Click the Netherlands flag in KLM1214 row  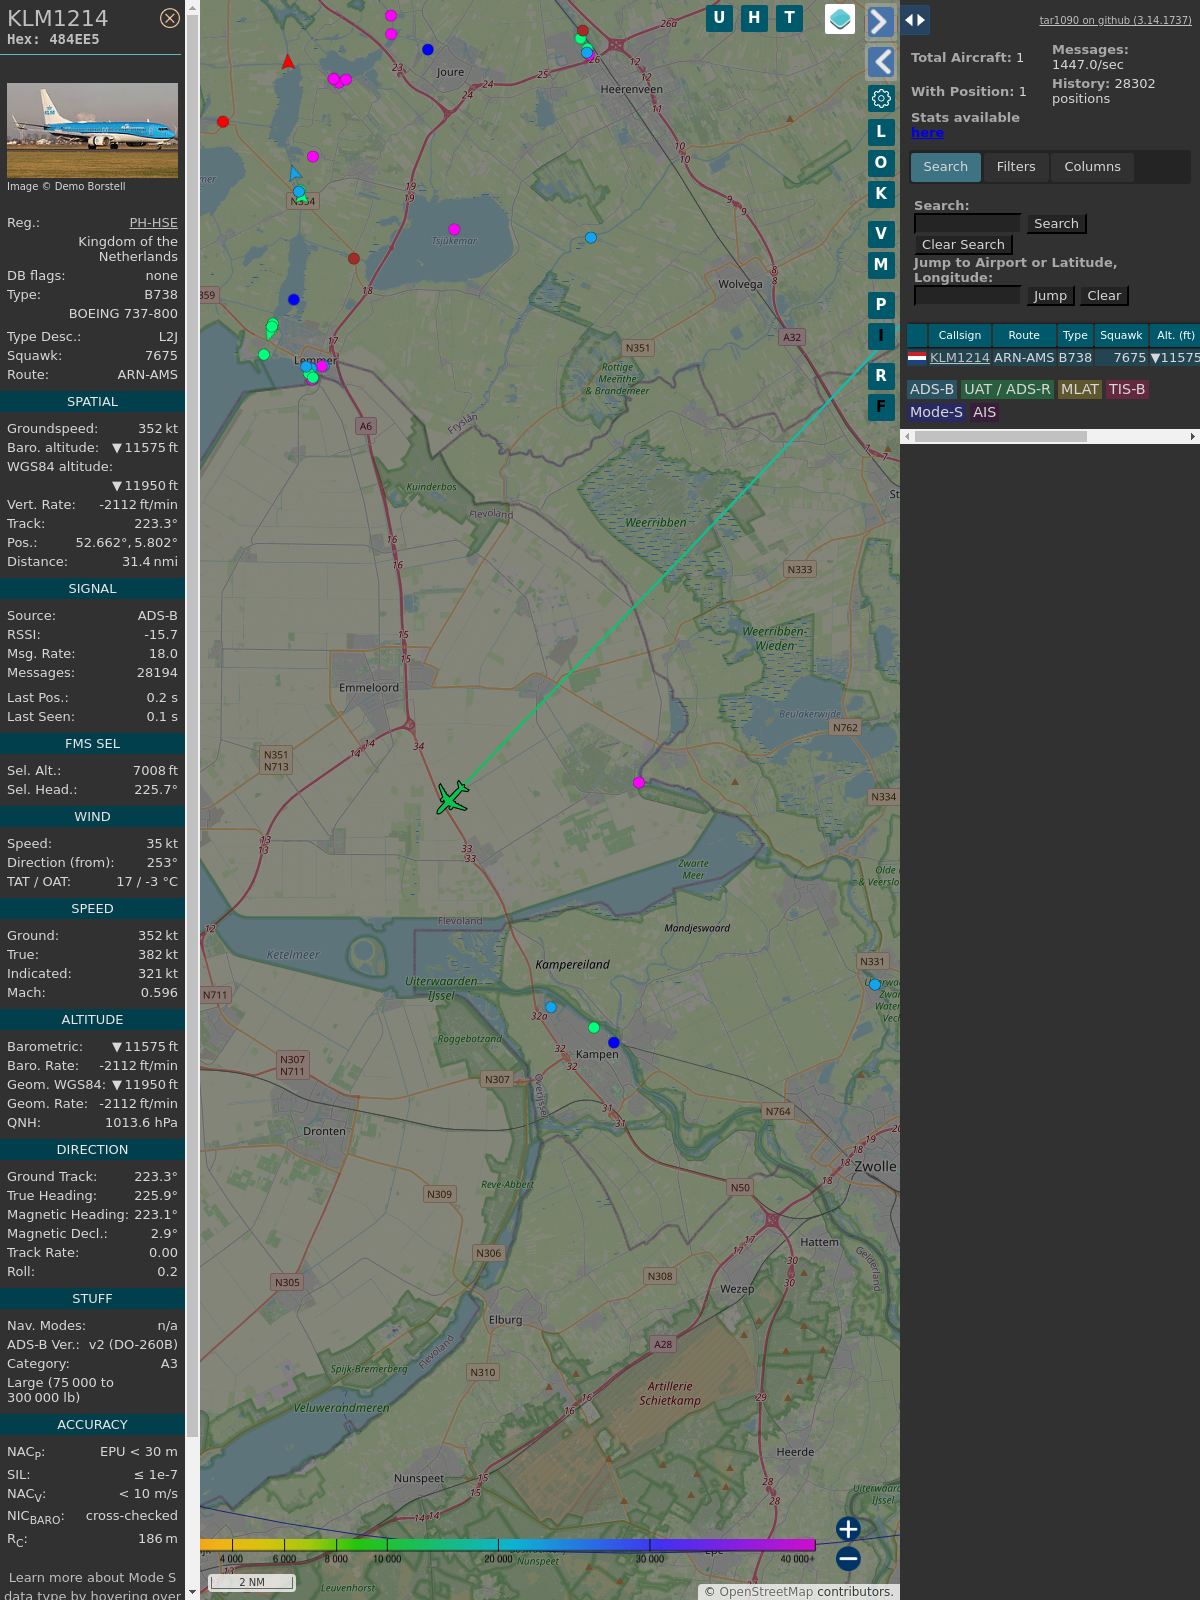917,357
